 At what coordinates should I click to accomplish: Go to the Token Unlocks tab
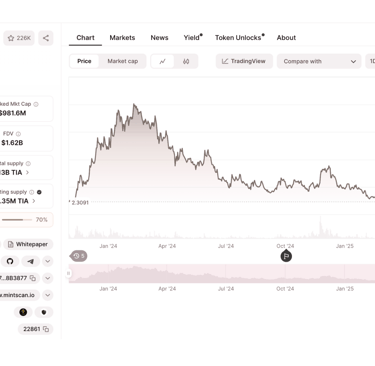(x=239, y=38)
